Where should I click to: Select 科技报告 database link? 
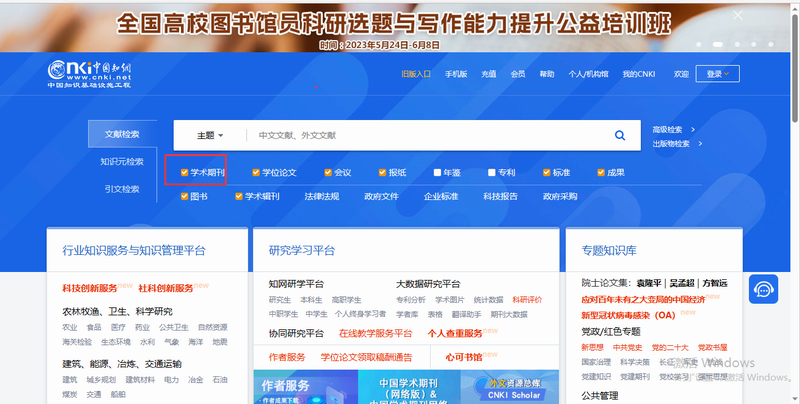[501, 196]
